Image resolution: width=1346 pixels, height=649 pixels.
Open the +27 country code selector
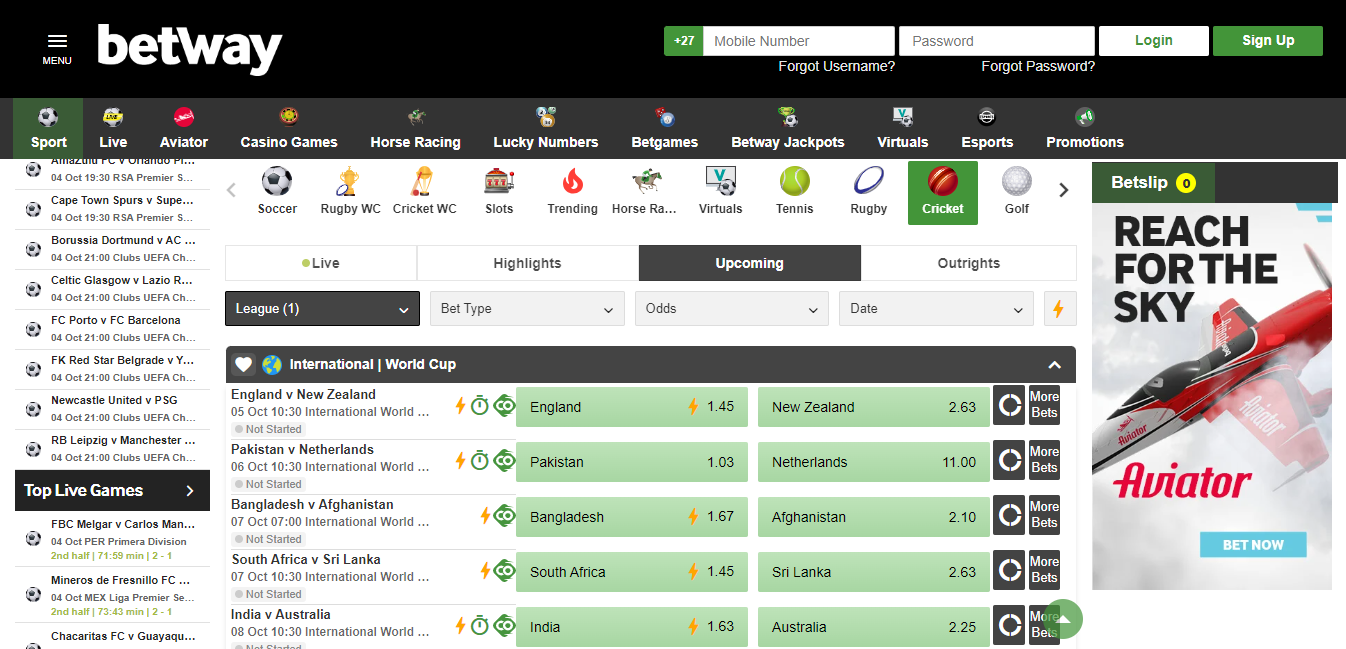pyautogui.click(x=684, y=41)
